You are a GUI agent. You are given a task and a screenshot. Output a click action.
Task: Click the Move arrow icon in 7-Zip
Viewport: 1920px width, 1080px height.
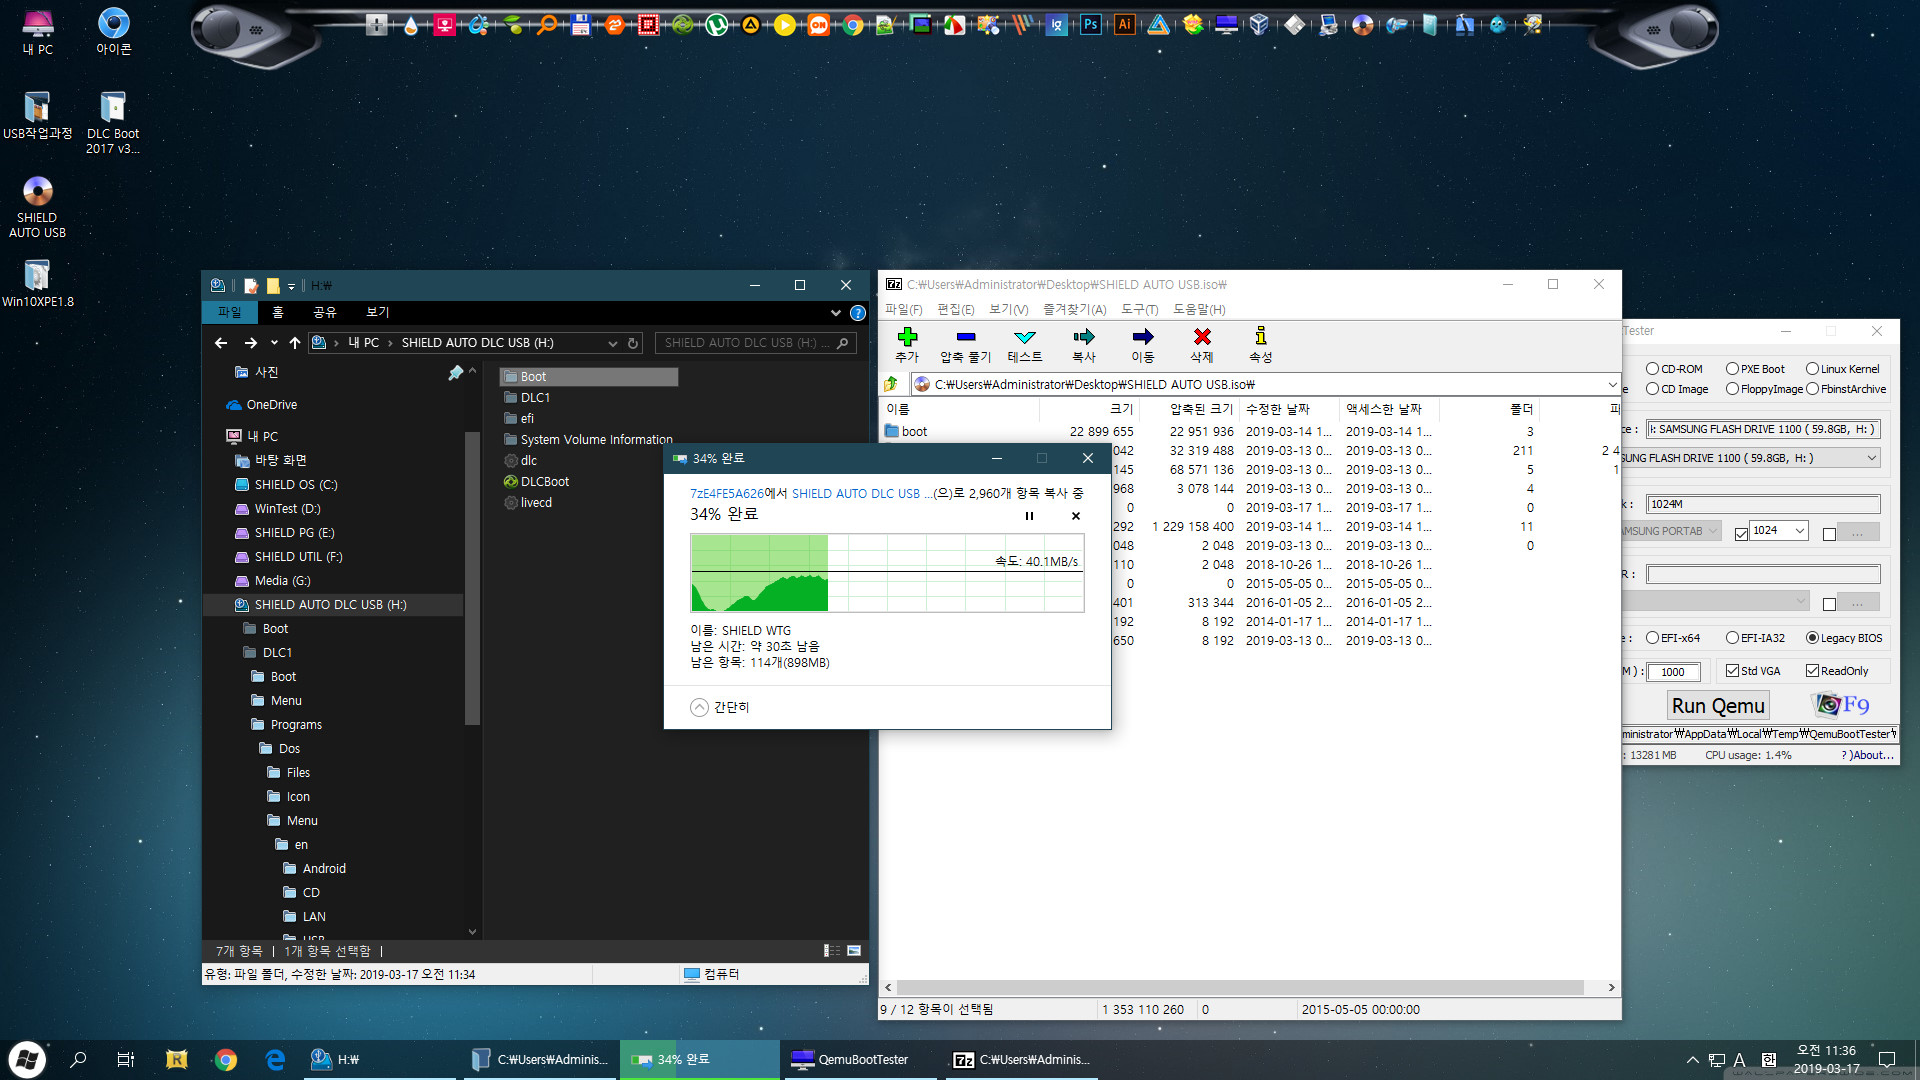click(x=1142, y=337)
